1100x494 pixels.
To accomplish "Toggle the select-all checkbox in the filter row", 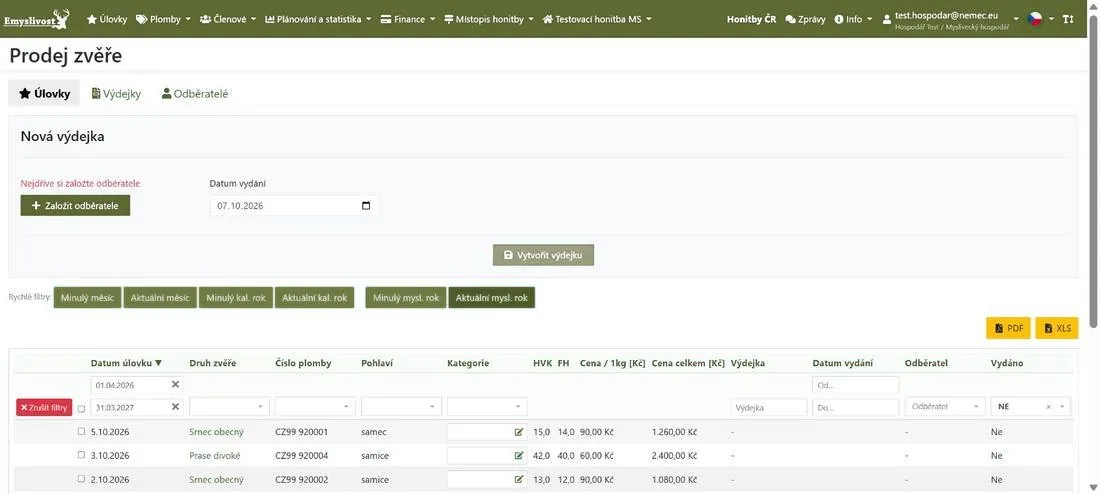I will pos(81,408).
